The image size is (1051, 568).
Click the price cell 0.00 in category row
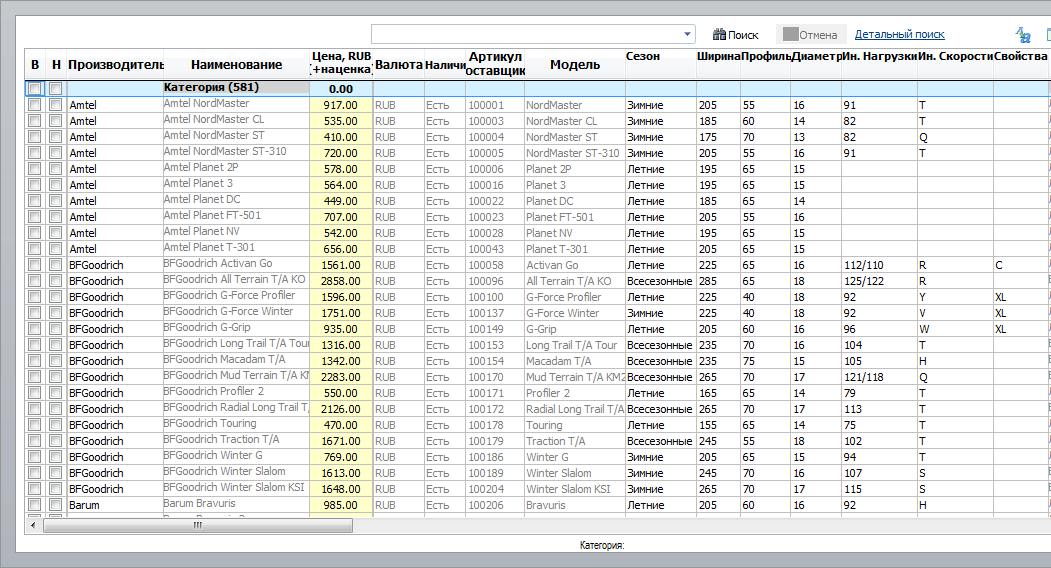click(341, 89)
